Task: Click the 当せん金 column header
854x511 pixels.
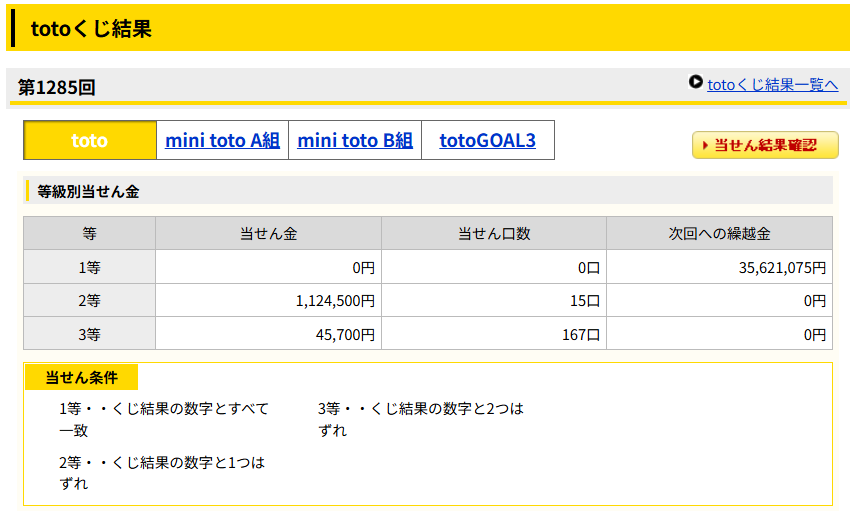Action: 269,234
